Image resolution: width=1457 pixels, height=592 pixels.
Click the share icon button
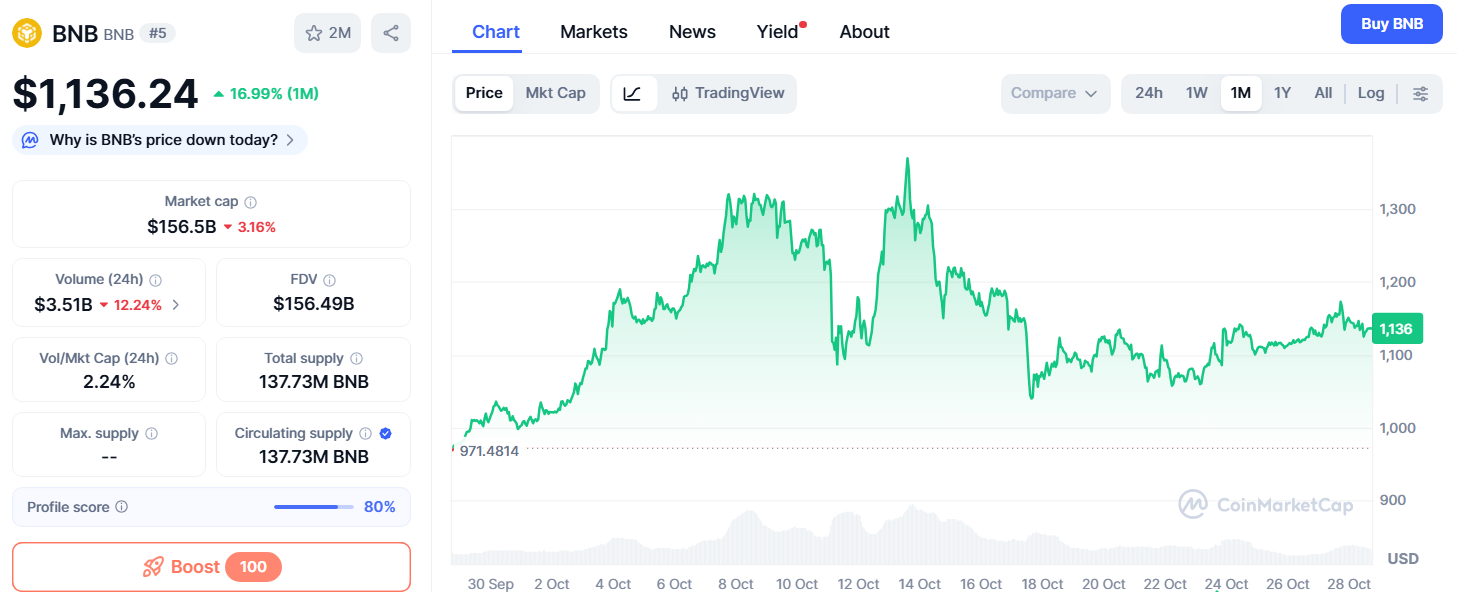[x=390, y=33]
